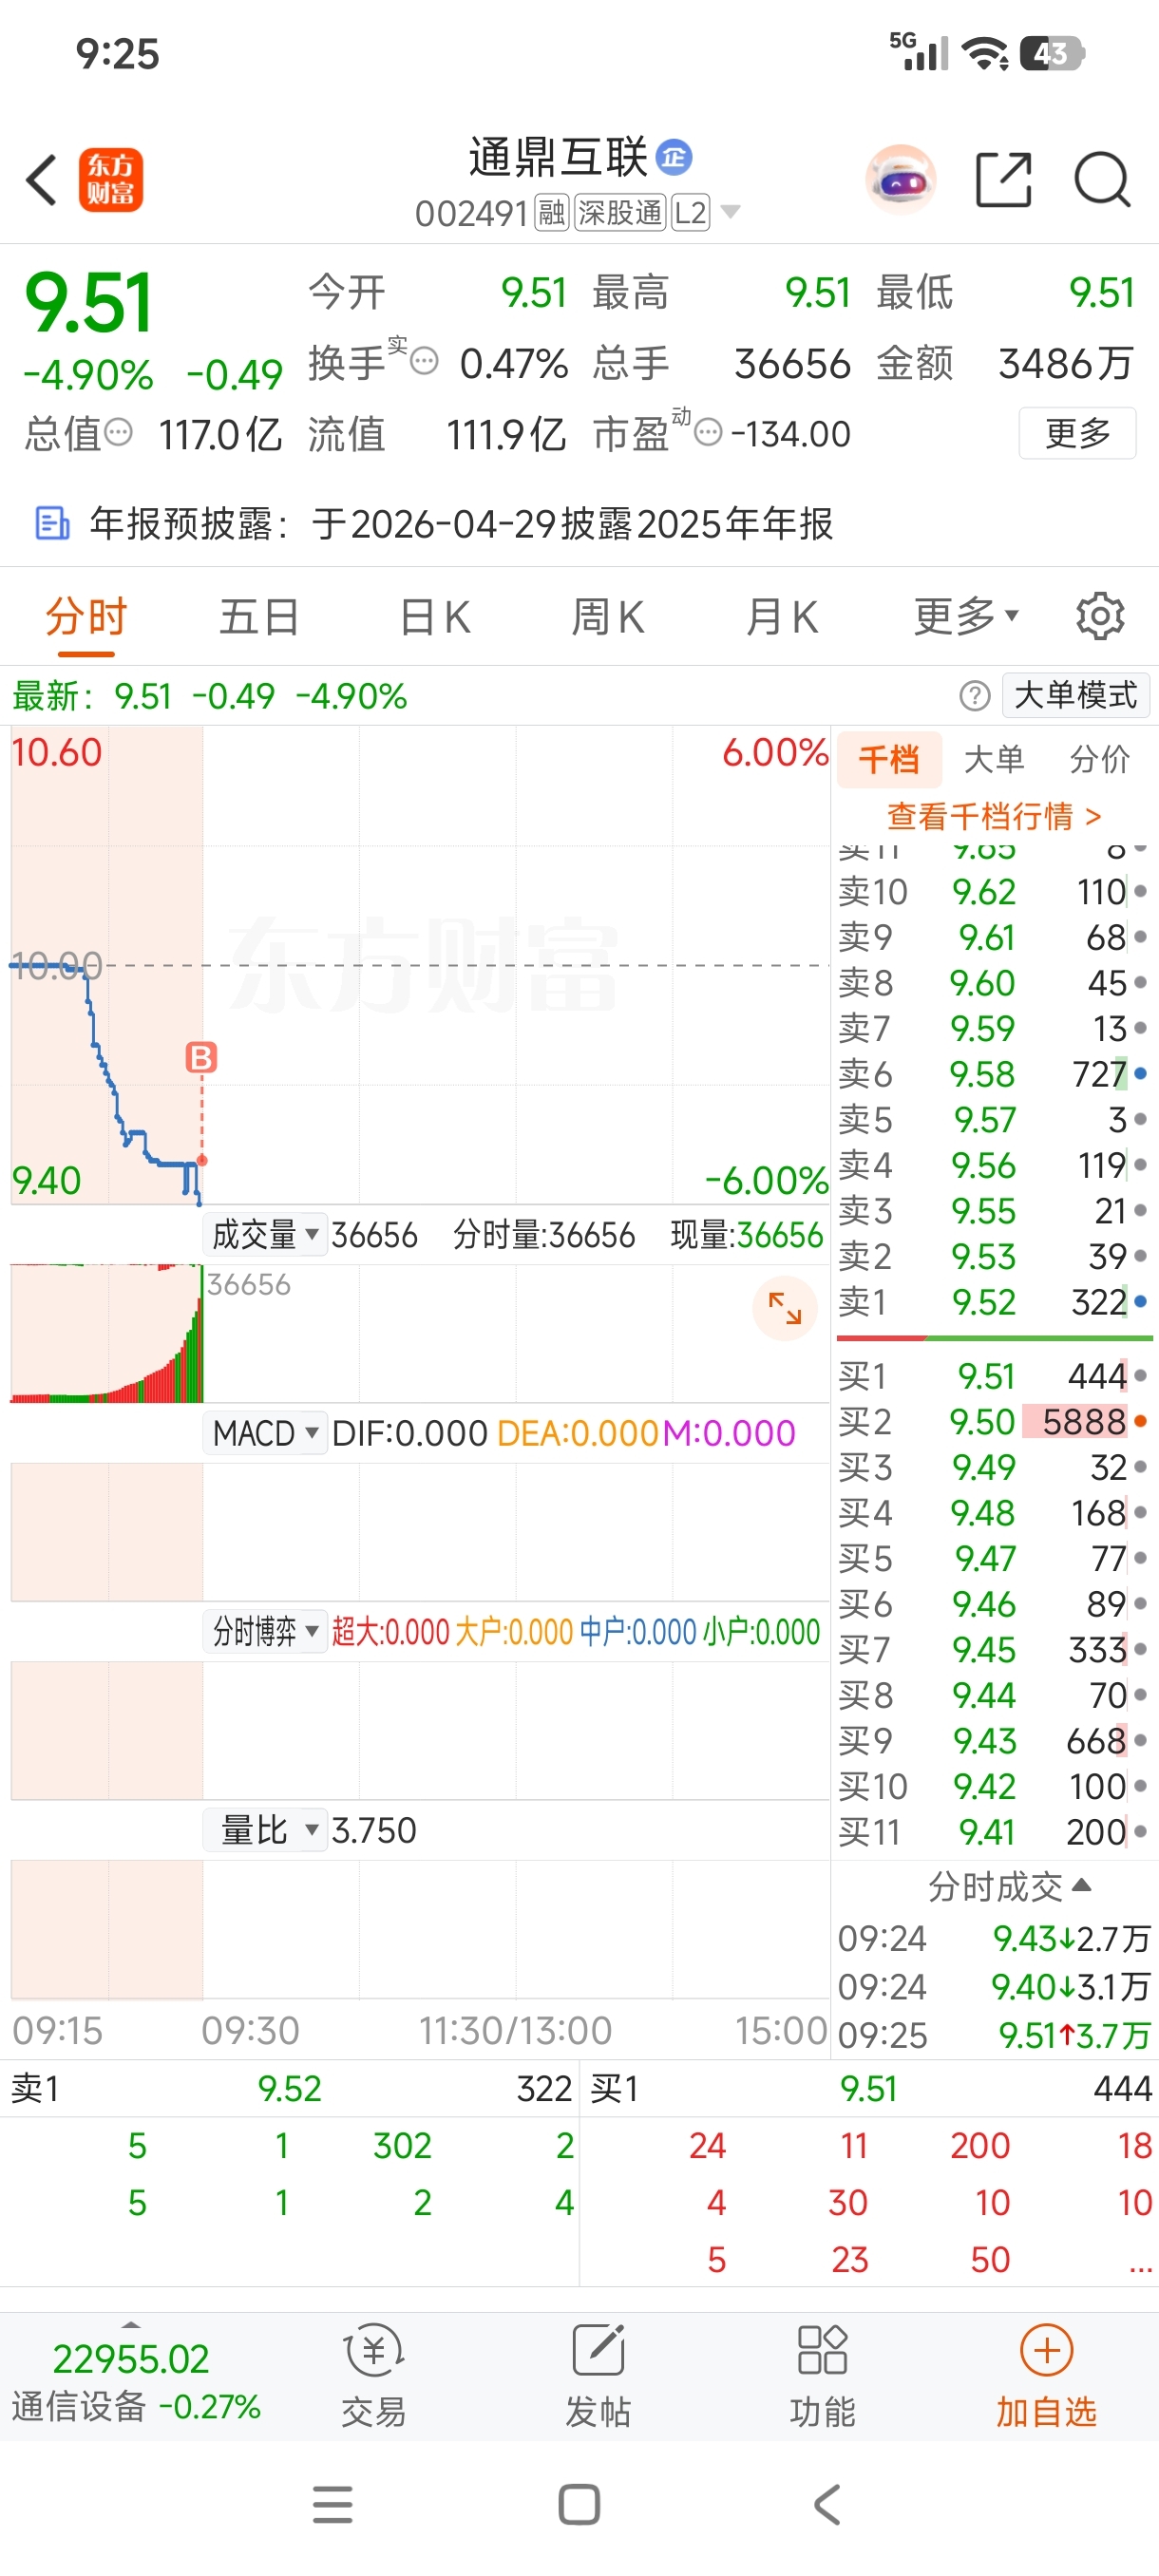Open the AI robot assistant avatar

900,180
